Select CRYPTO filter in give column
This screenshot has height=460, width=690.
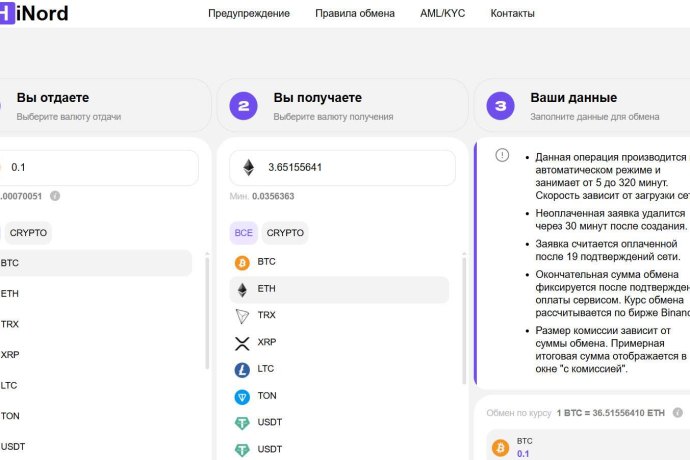tap(28, 233)
